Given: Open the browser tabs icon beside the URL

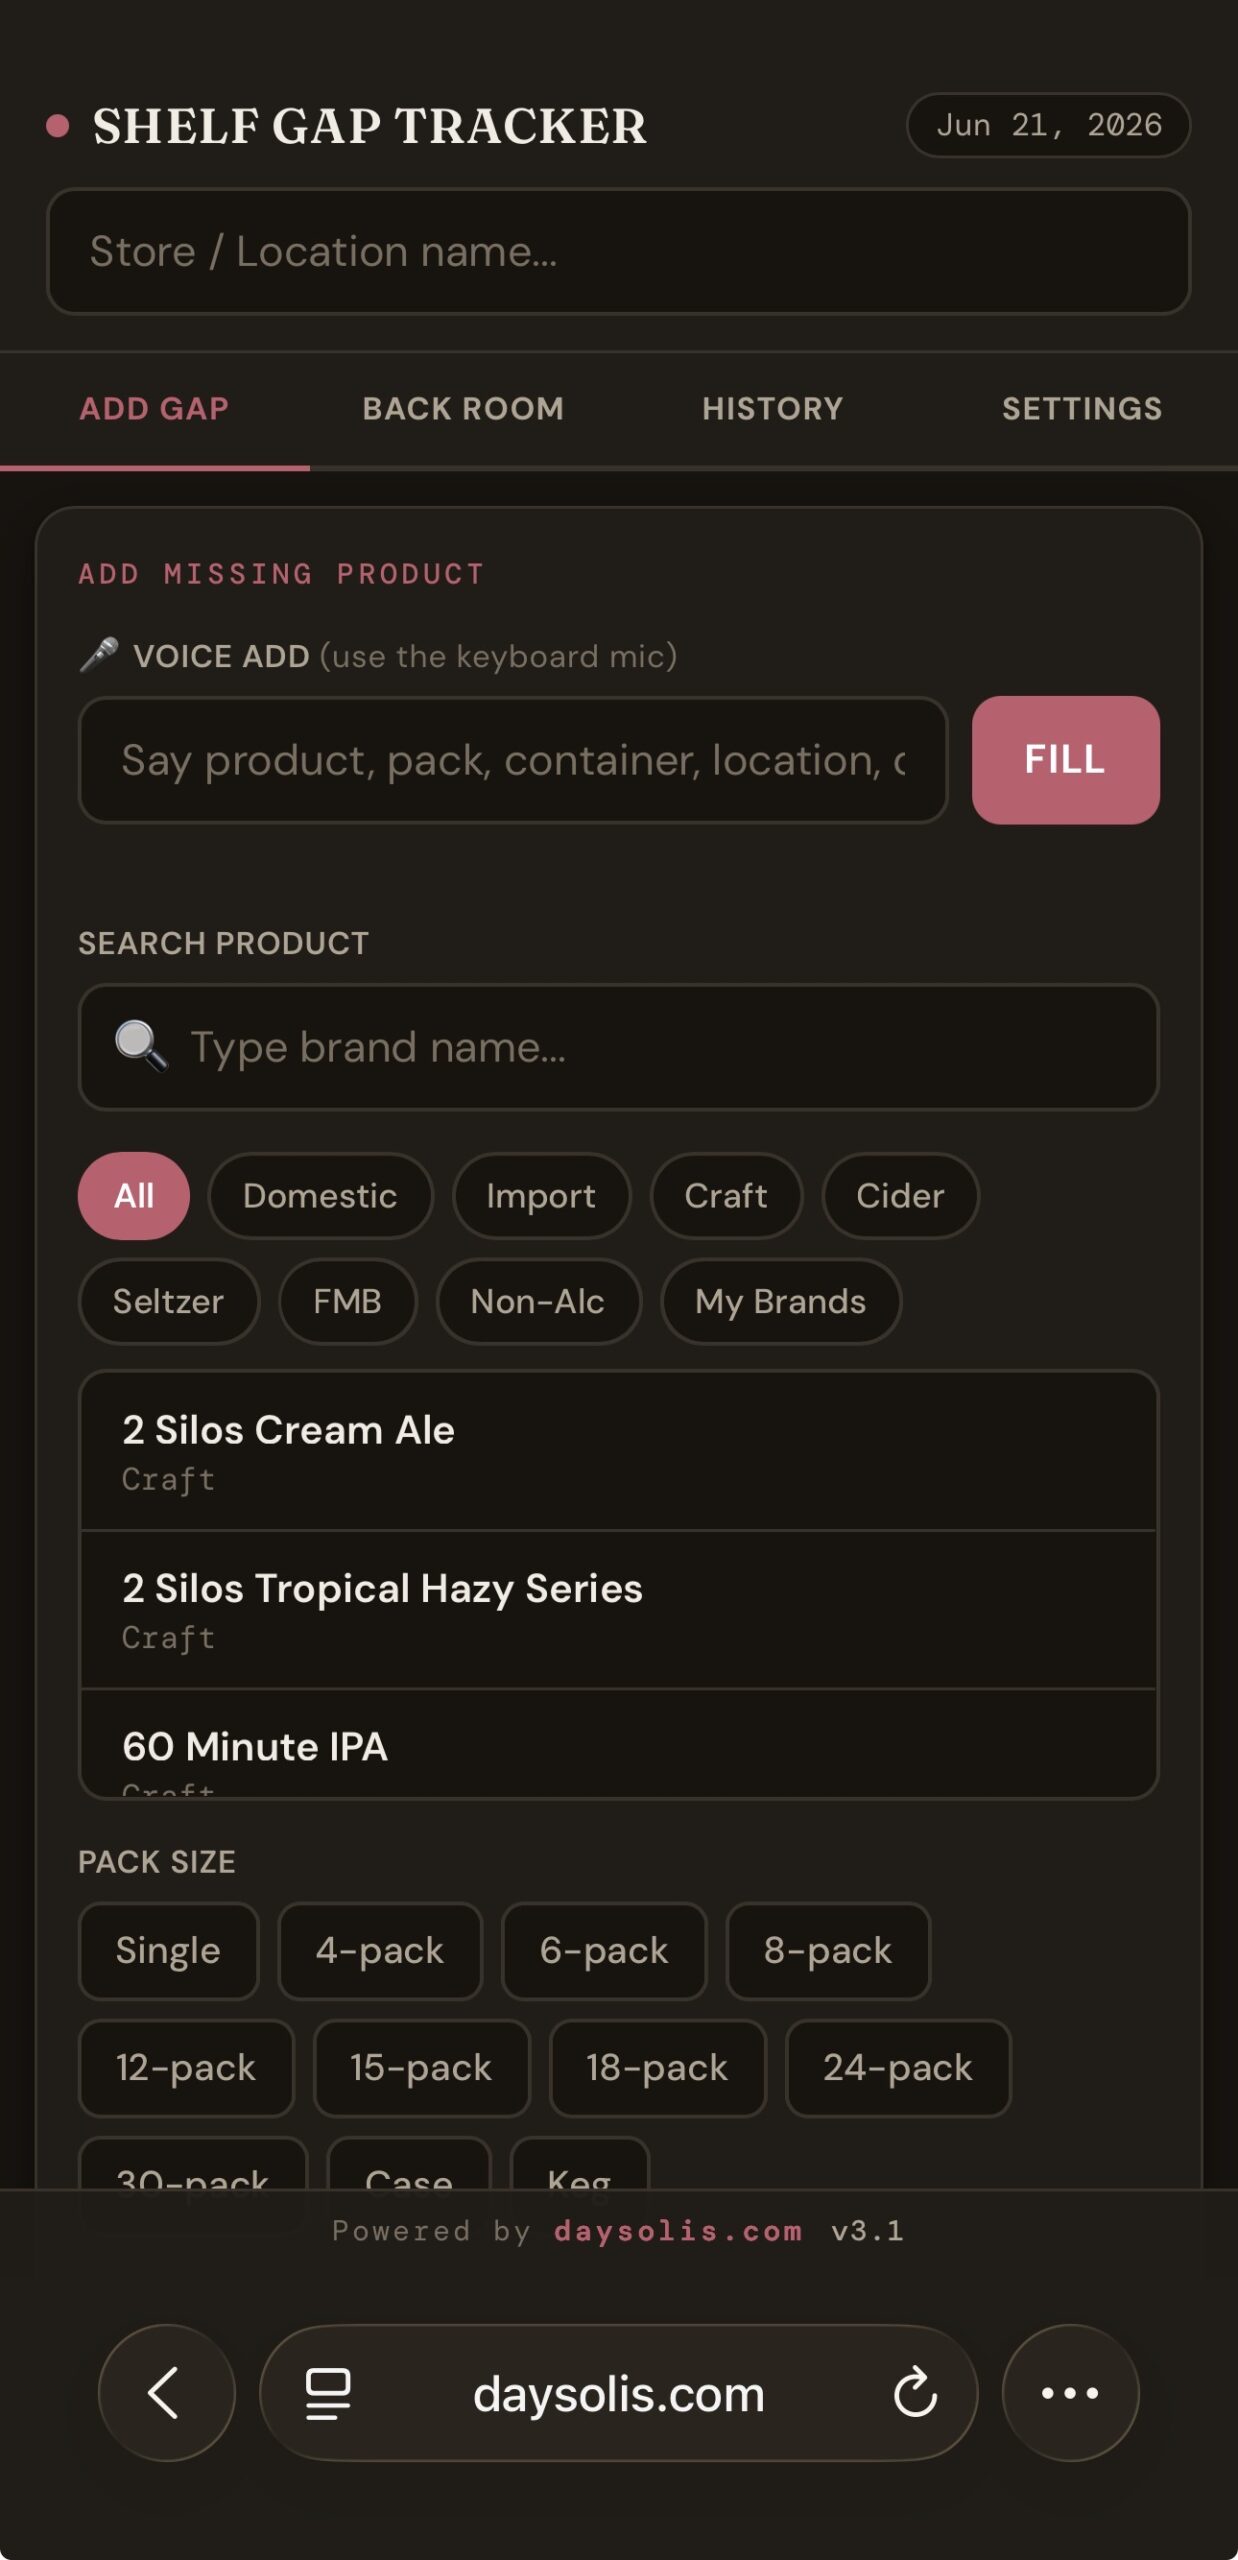Looking at the screenshot, I should (328, 2394).
